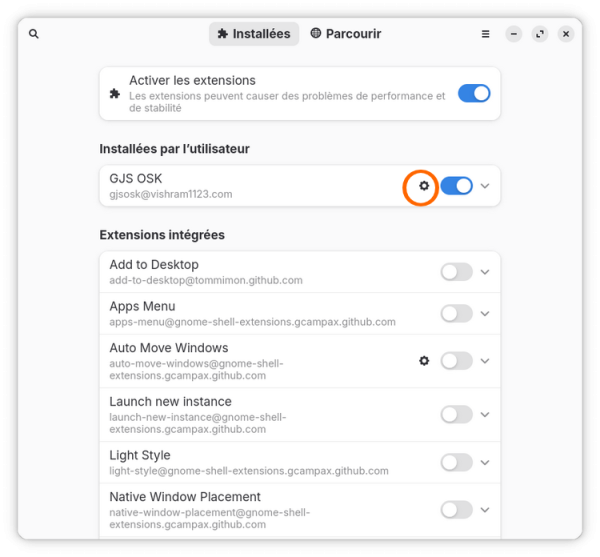Expand Native Window Placement details
Viewport: 600px width, 557px height.
pyautogui.click(x=485, y=510)
